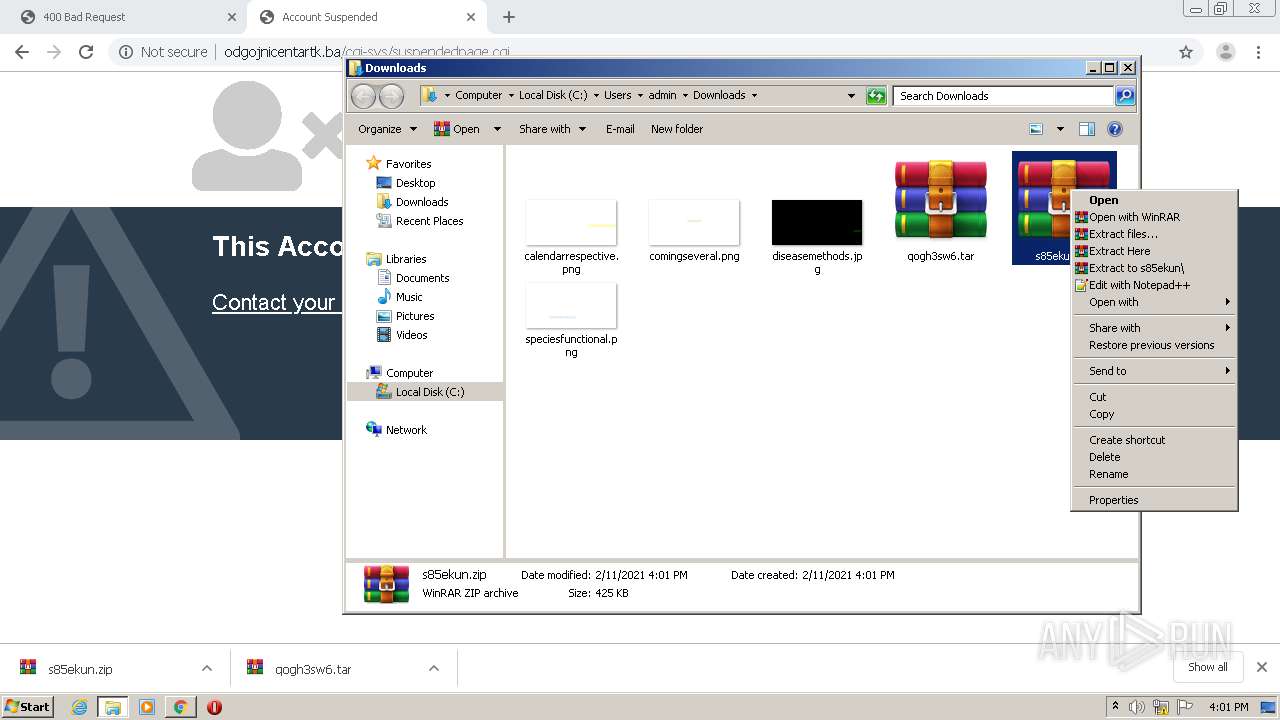The width and height of the screenshot is (1280, 720).
Task: Choose Extract Here in context menu
Action: click(x=1154, y=251)
